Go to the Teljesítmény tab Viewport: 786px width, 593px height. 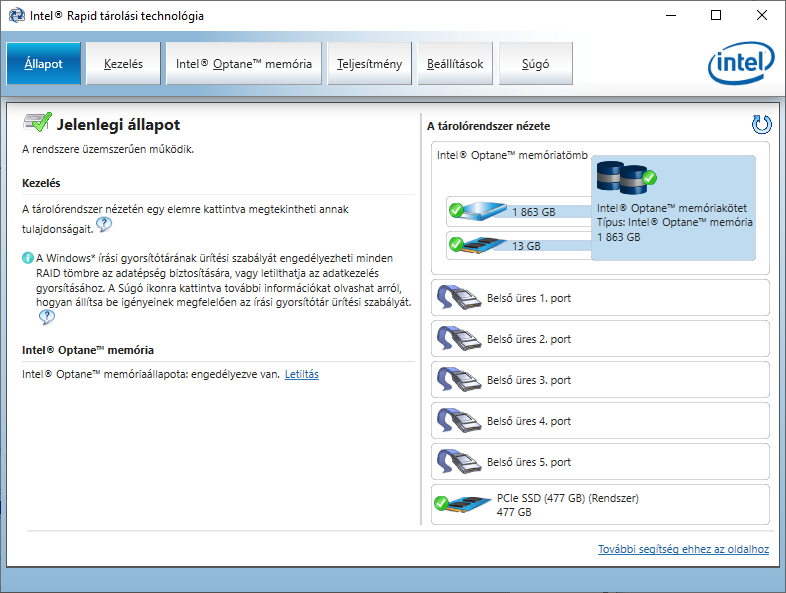point(369,64)
